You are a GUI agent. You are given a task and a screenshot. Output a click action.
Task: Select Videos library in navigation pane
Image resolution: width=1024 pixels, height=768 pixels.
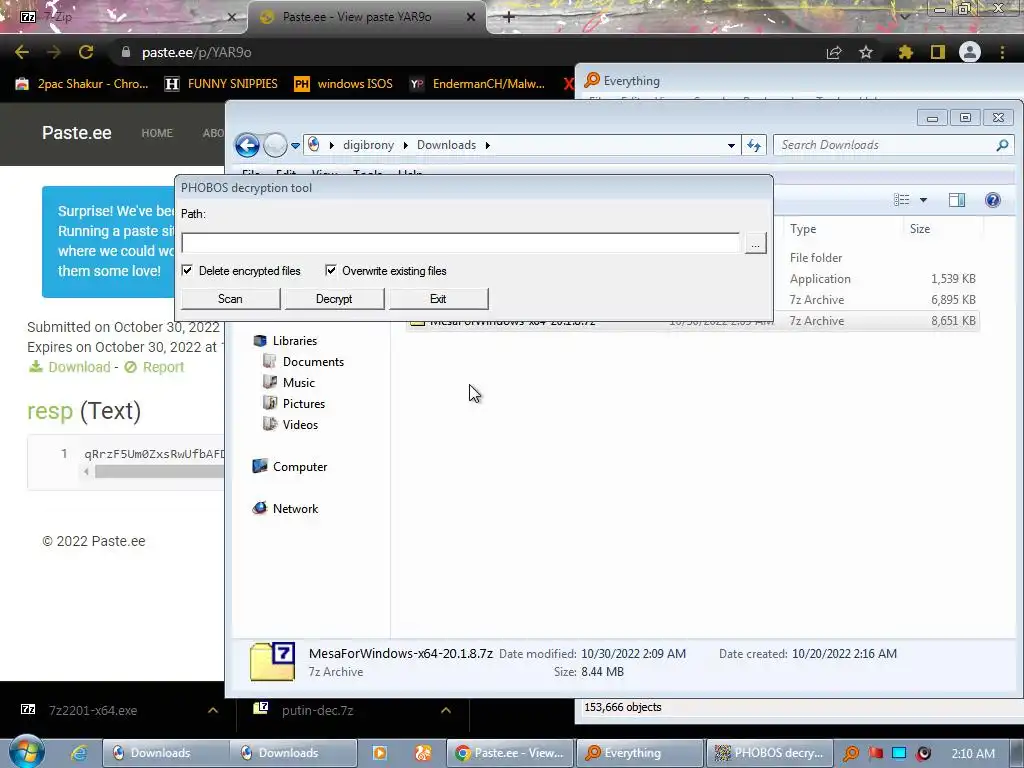point(300,424)
